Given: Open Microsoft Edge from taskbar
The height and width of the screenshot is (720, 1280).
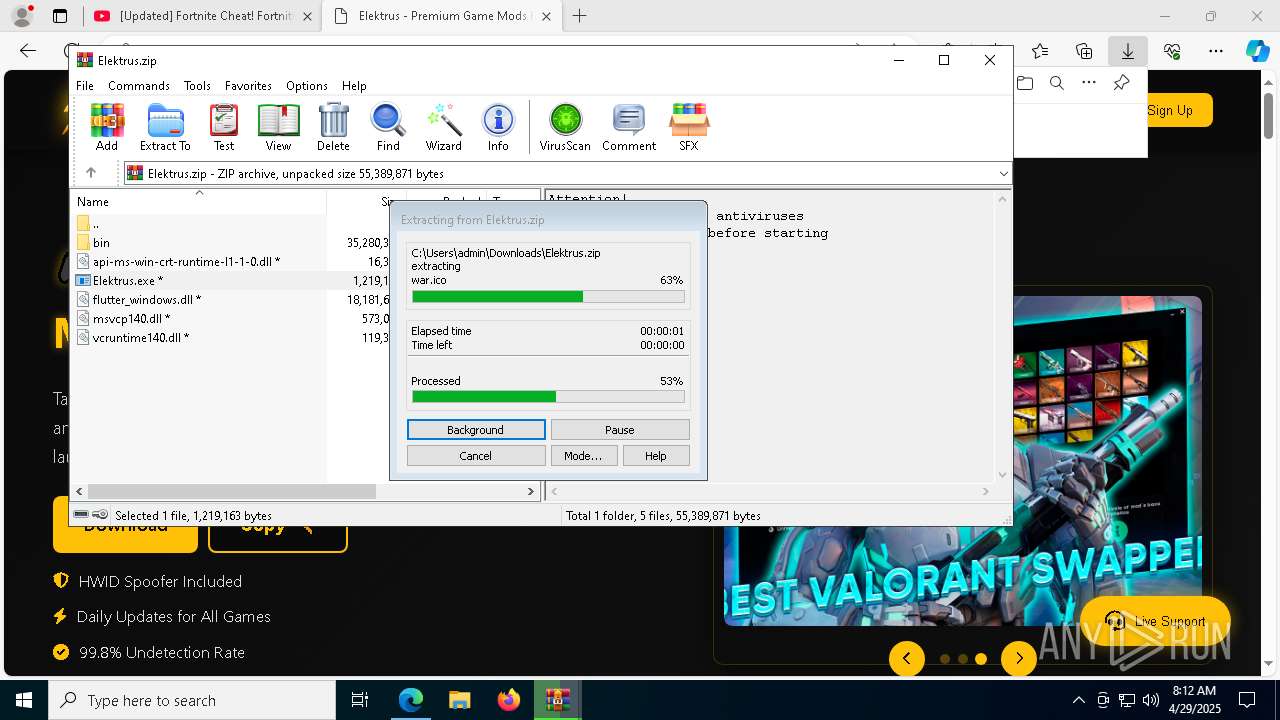Looking at the screenshot, I should click(411, 700).
